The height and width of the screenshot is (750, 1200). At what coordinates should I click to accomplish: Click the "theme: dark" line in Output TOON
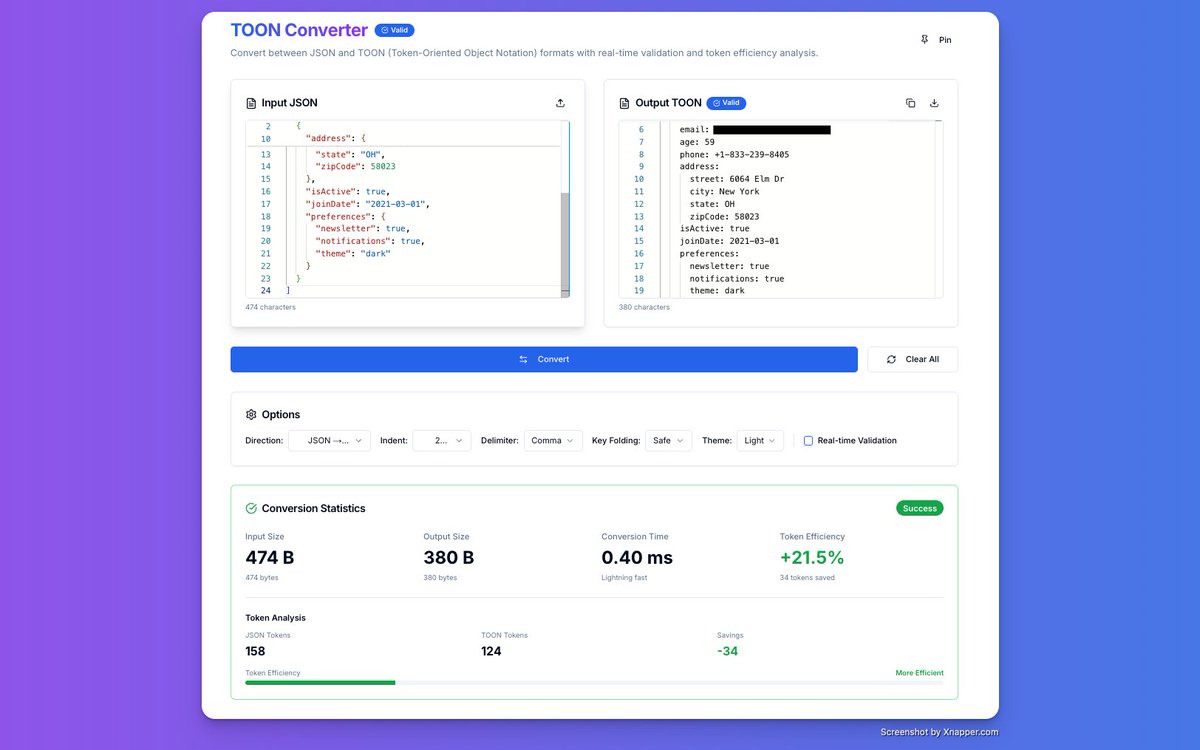coord(717,291)
